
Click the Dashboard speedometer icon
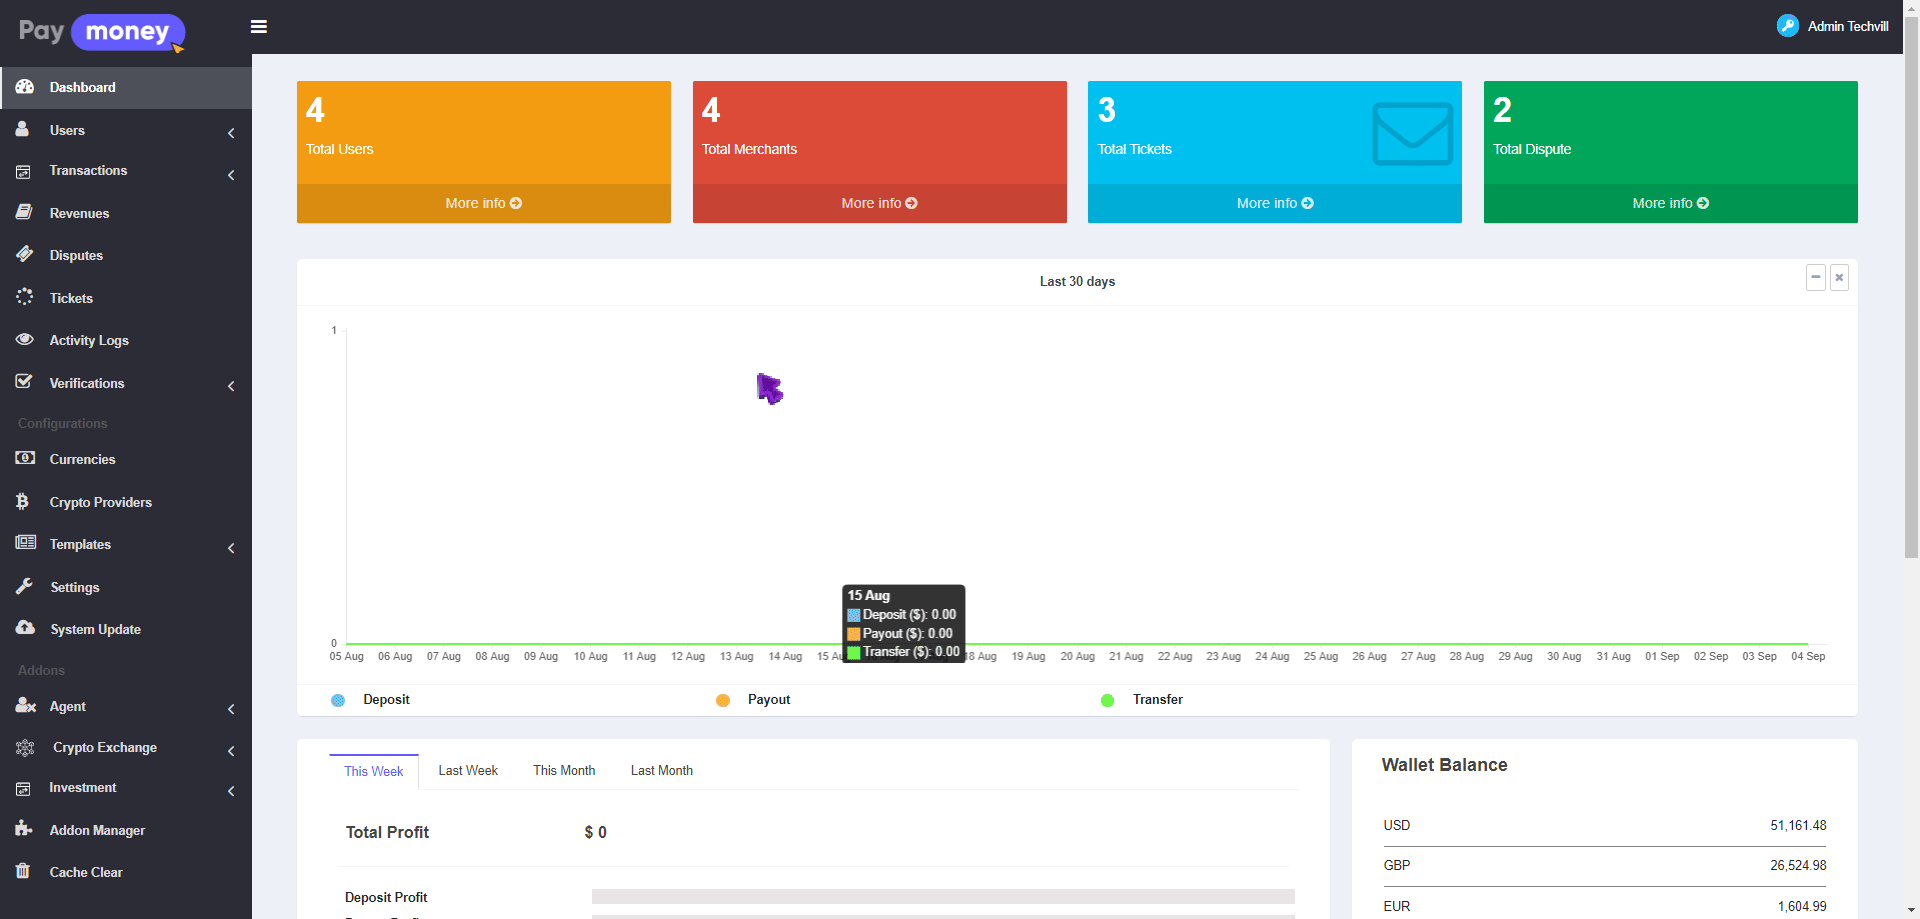25,87
